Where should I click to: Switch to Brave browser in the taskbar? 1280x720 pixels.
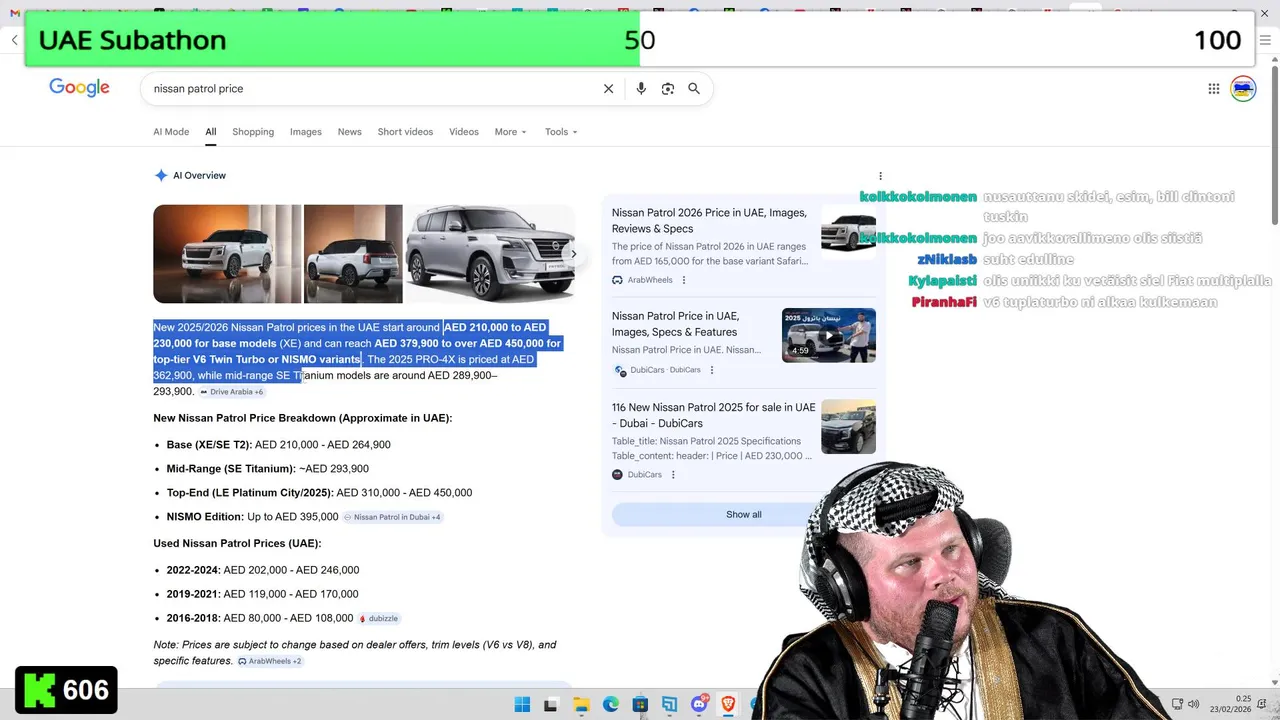click(728, 705)
